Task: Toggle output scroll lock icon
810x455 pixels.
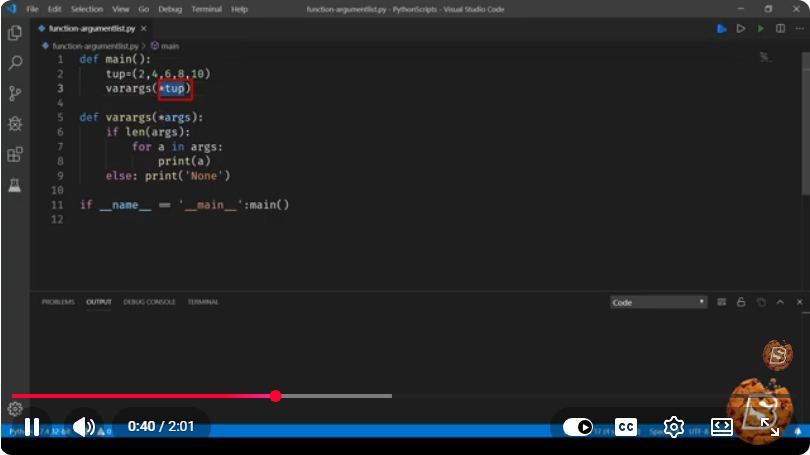Action: (741, 302)
